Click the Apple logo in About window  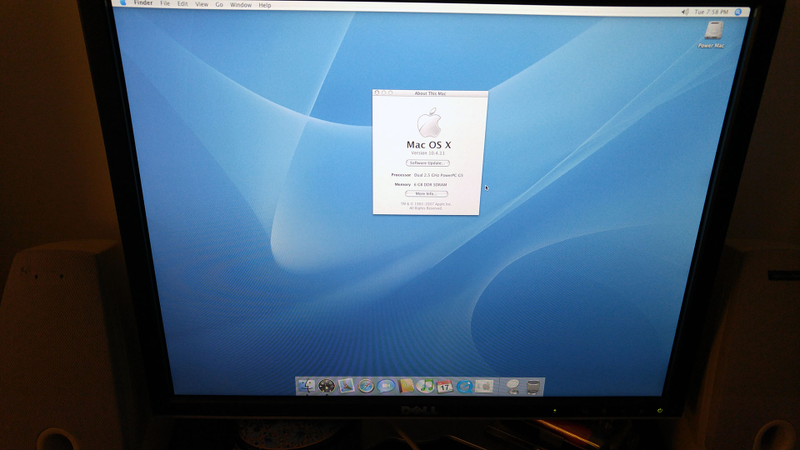click(429, 122)
